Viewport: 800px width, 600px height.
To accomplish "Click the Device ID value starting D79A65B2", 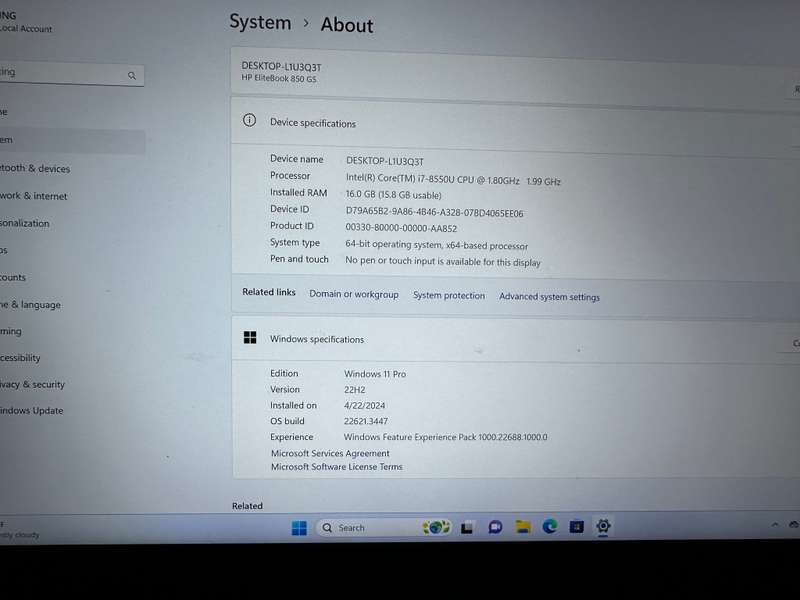I will pos(434,212).
